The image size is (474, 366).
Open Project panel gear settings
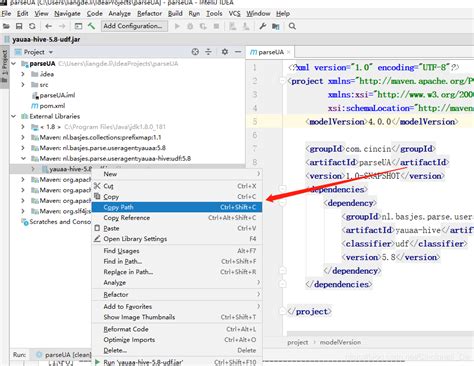pos(225,52)
